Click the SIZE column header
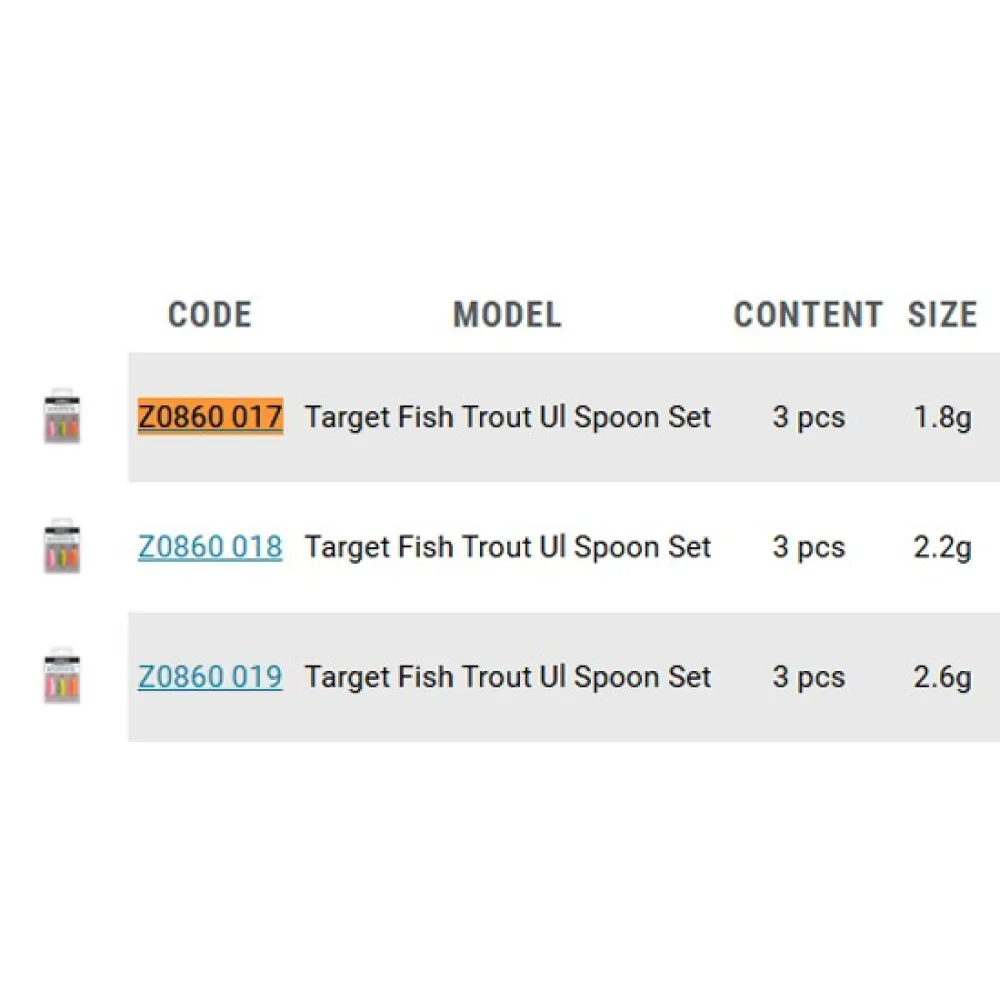The image size is (1000, 1000). pos(943,314)
